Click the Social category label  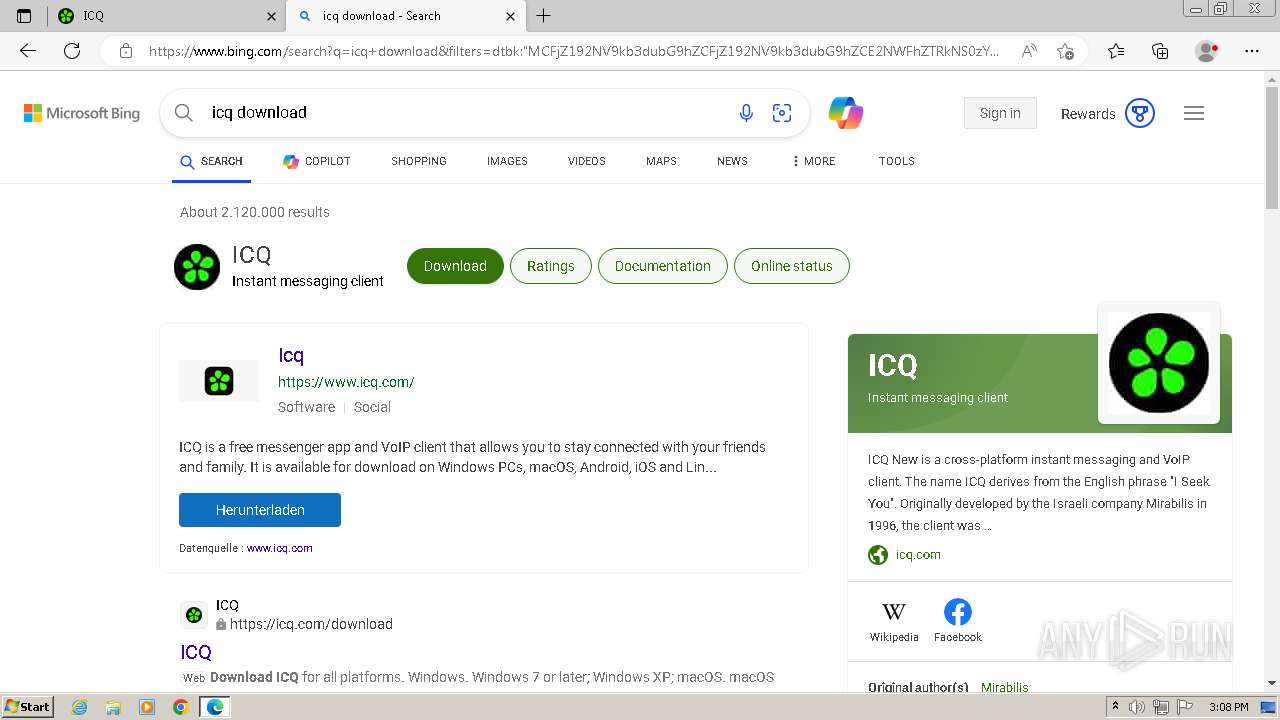coord(372,407)
